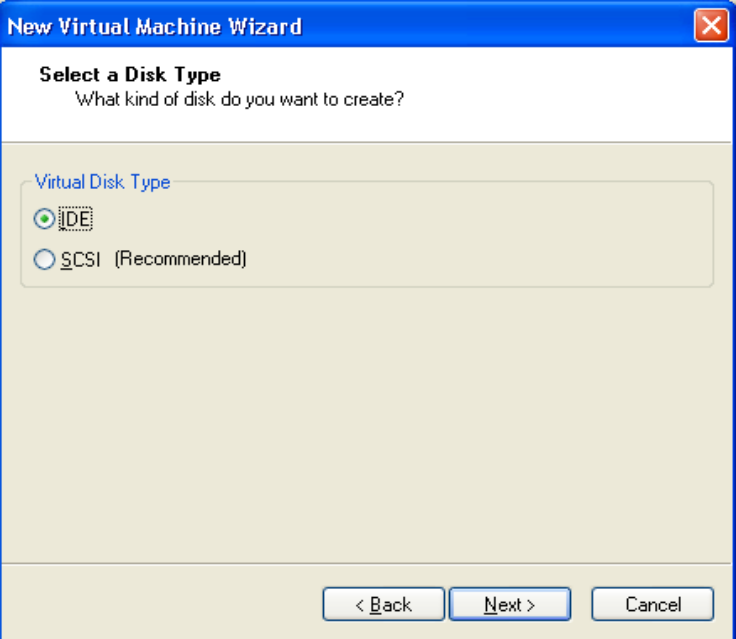The image size is (736, 639).
Task: Cancel the New Virtual Machine Wizard
Action: (x=653, y=604)
